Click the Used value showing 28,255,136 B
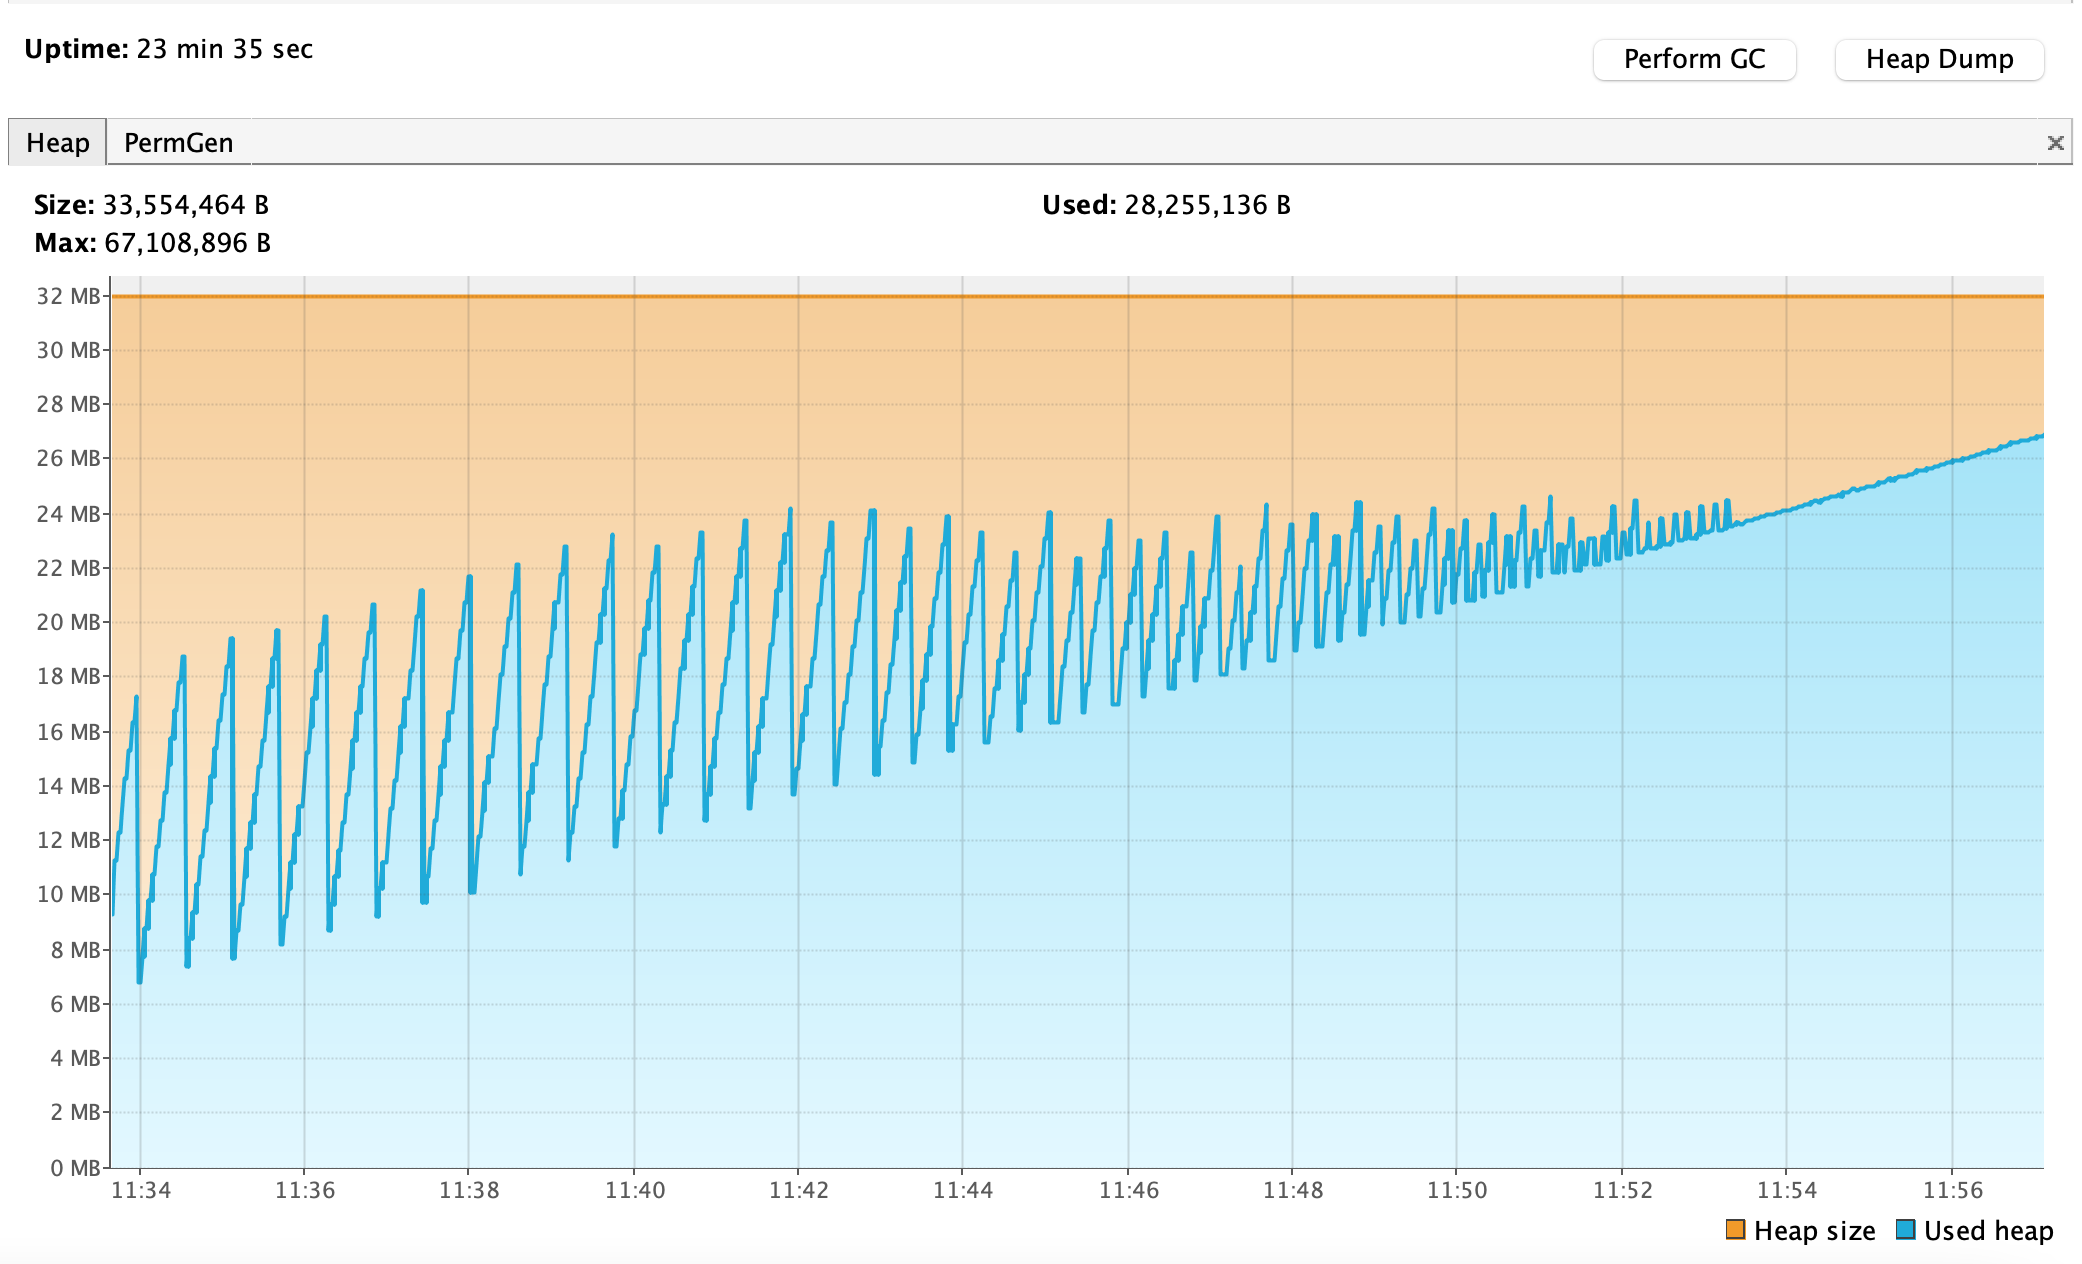 [x=1205, y=204]
